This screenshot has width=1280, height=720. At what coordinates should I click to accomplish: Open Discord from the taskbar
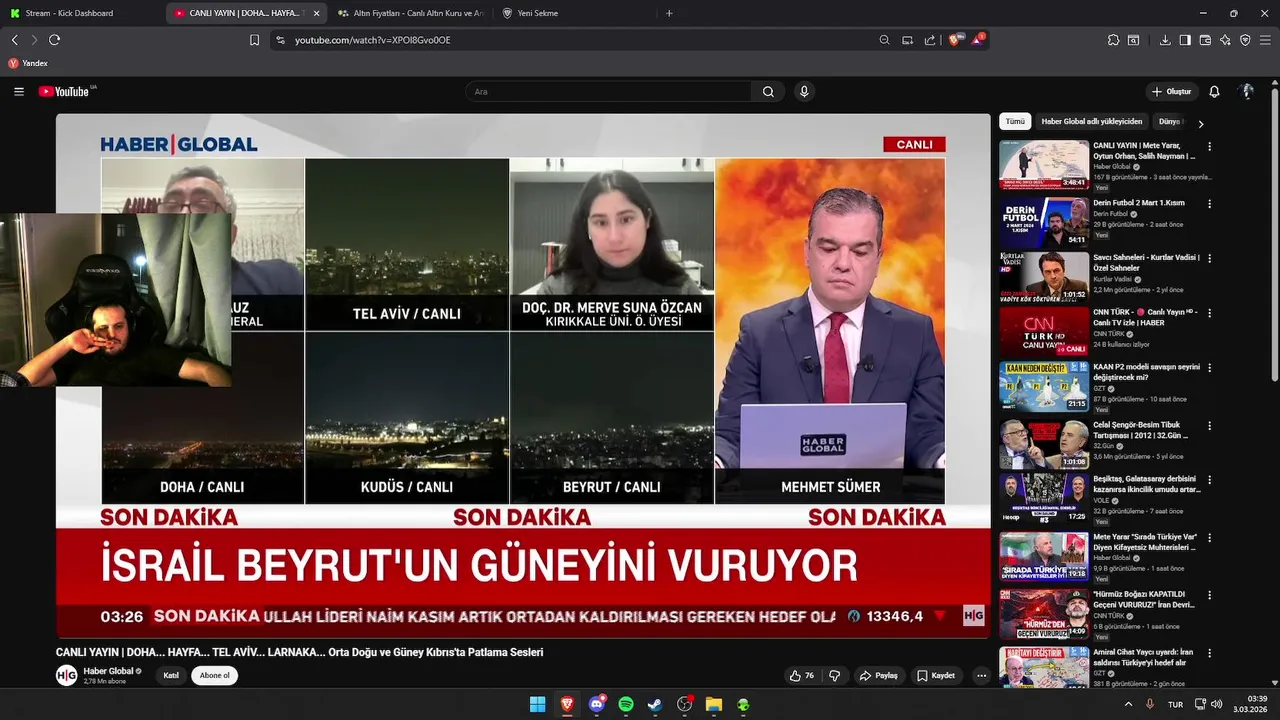[597, 704]
